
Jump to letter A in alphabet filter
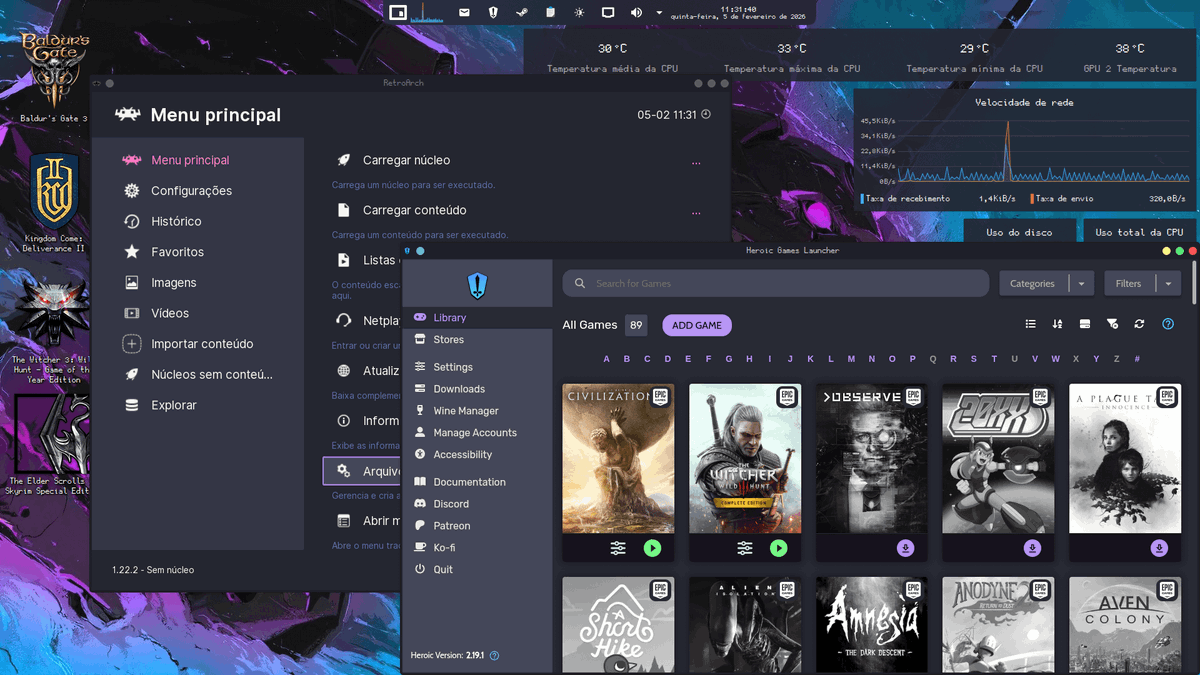click(x=606, y=359)
